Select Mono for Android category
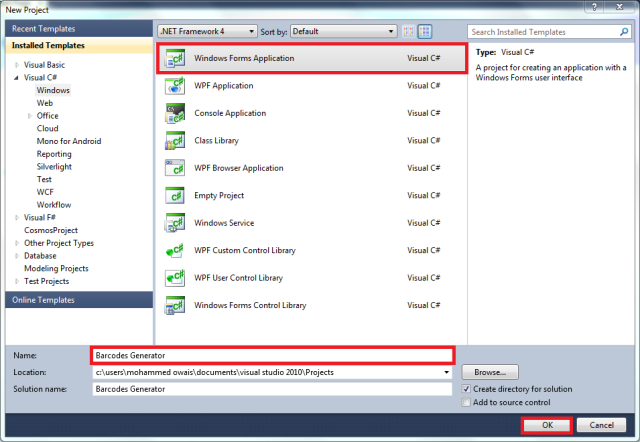The height and width of the screenshot is (442, 640). click(x=69, y=141)
